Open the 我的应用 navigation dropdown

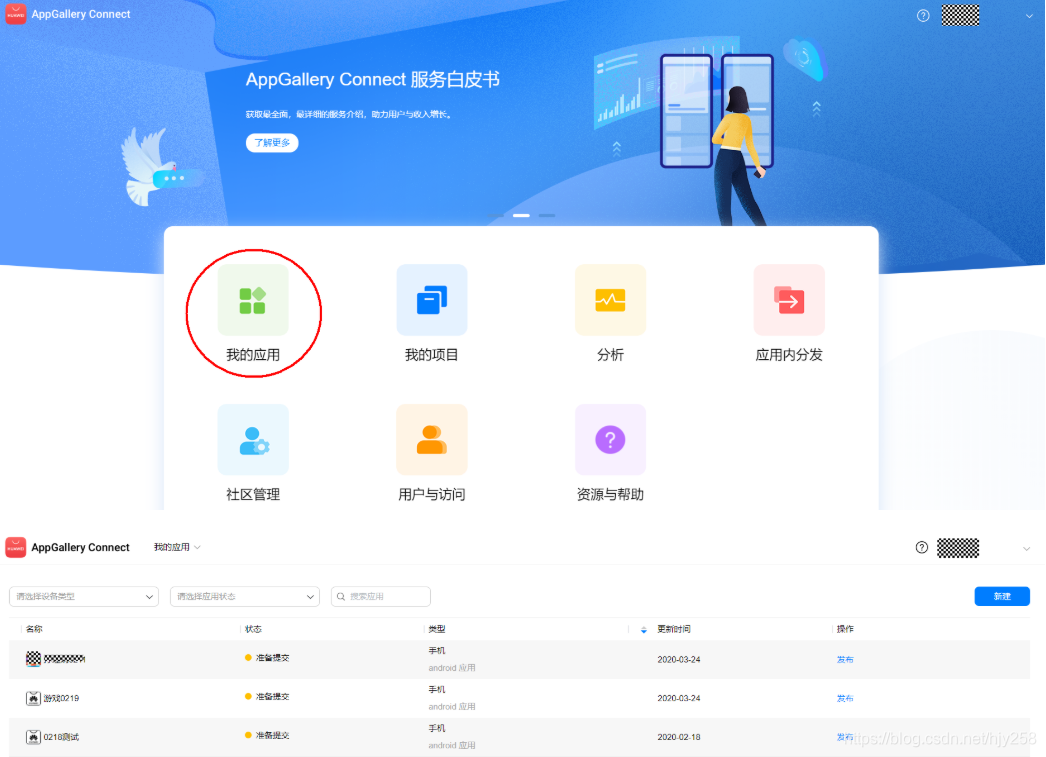point(177,547)
